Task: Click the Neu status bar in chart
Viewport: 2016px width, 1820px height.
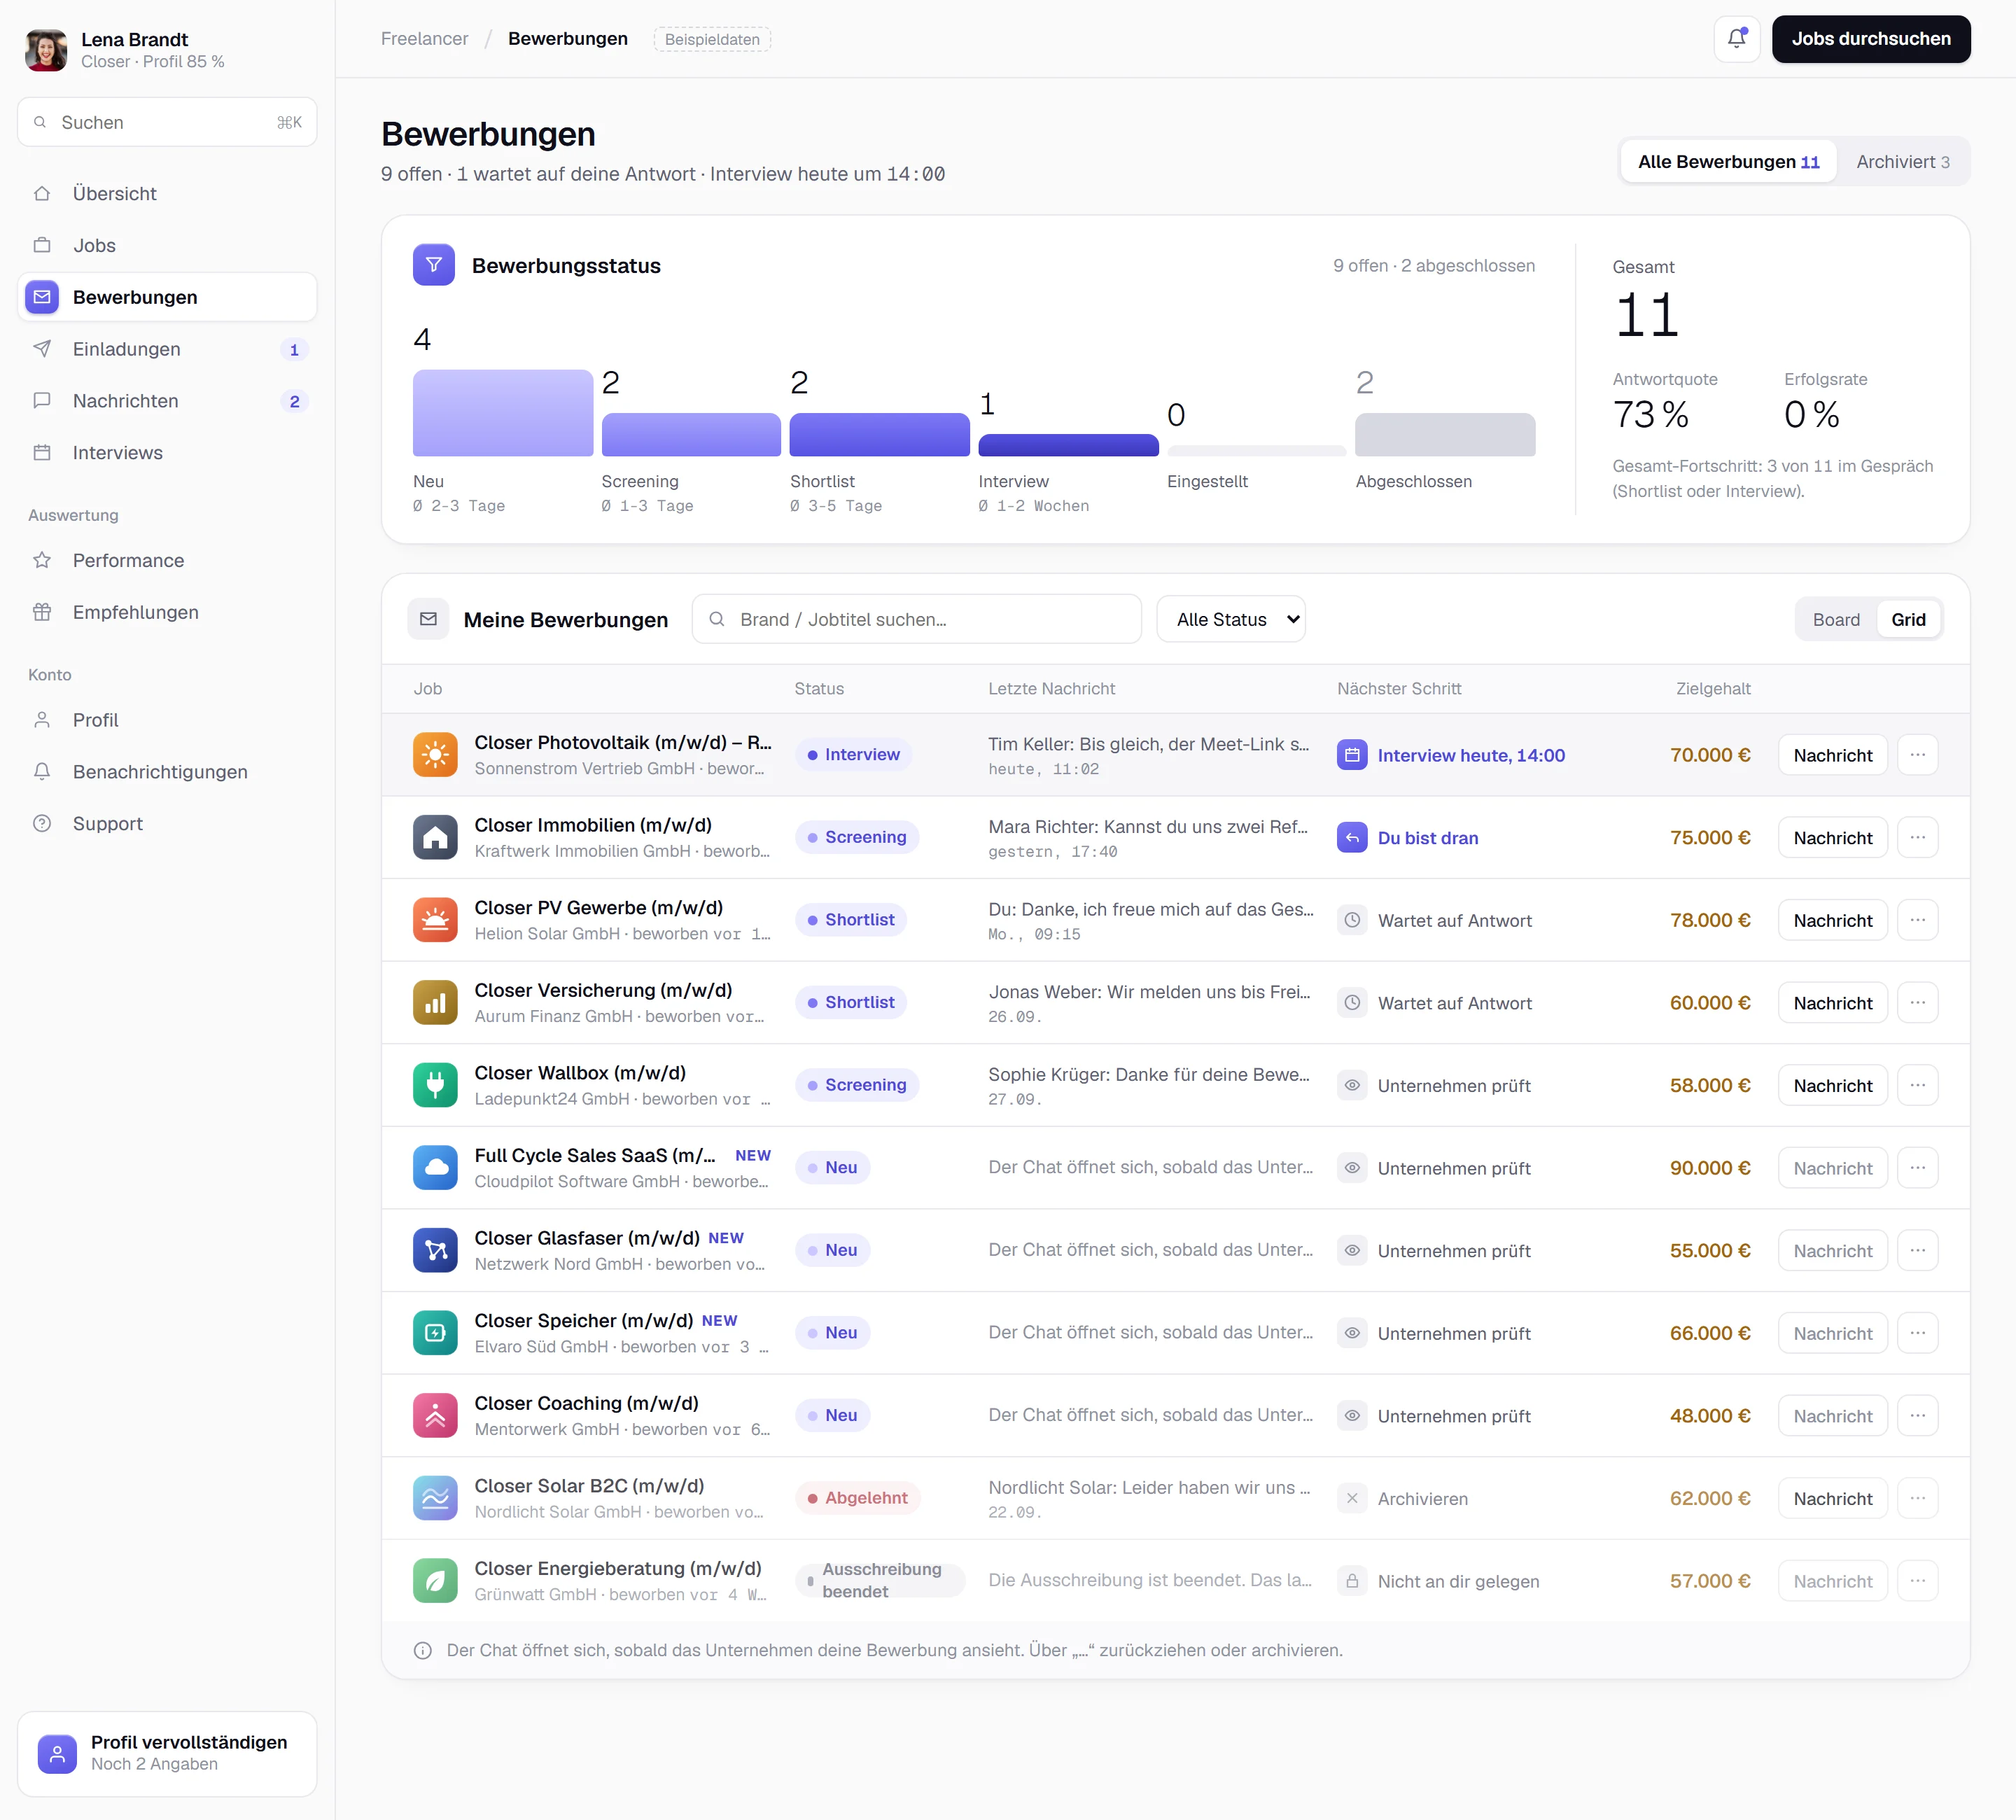Action: 503,413
